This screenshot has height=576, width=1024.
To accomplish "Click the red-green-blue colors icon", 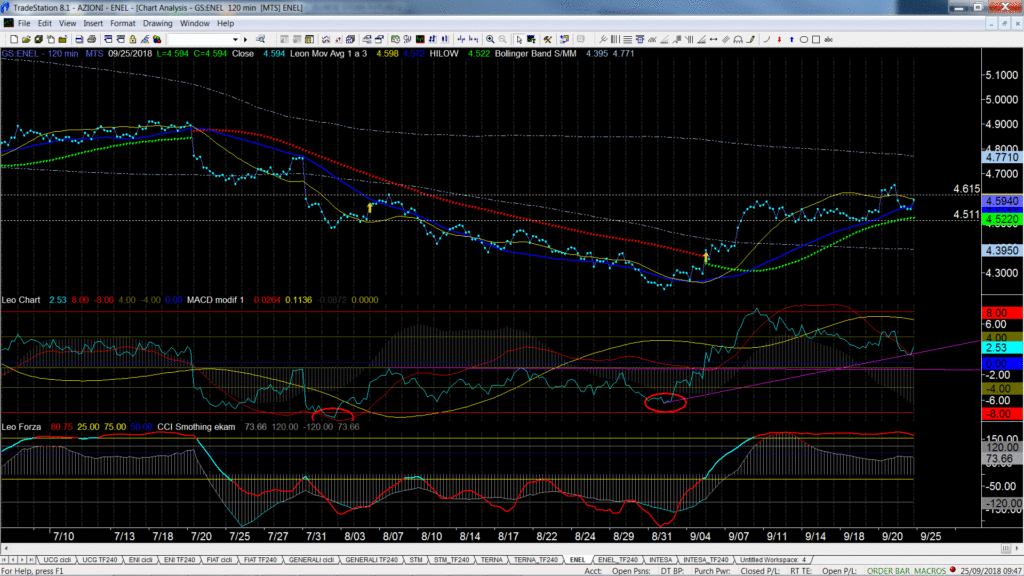I will coord(157,40).
